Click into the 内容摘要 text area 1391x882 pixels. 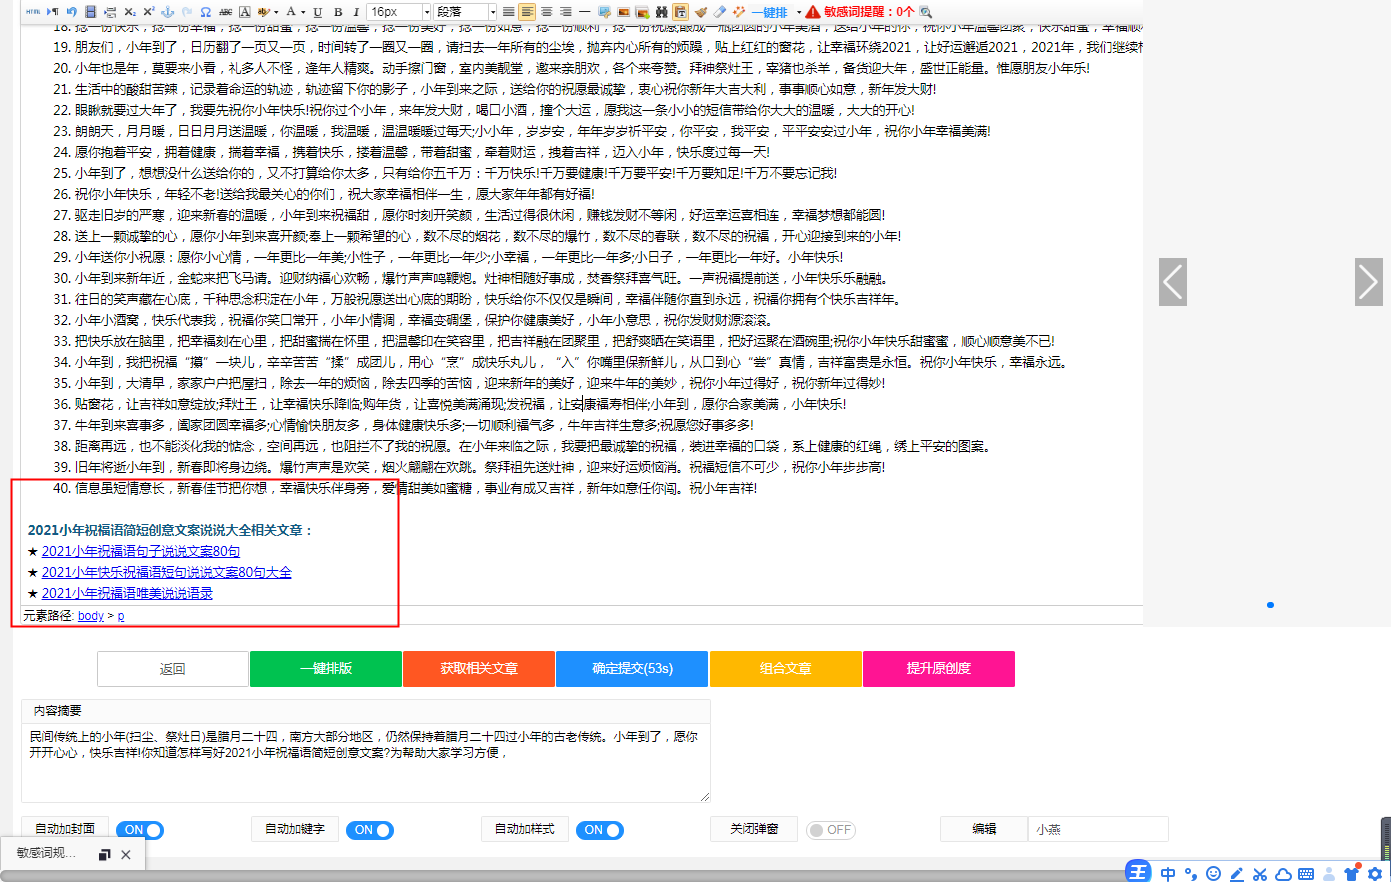tap(366, 762)
